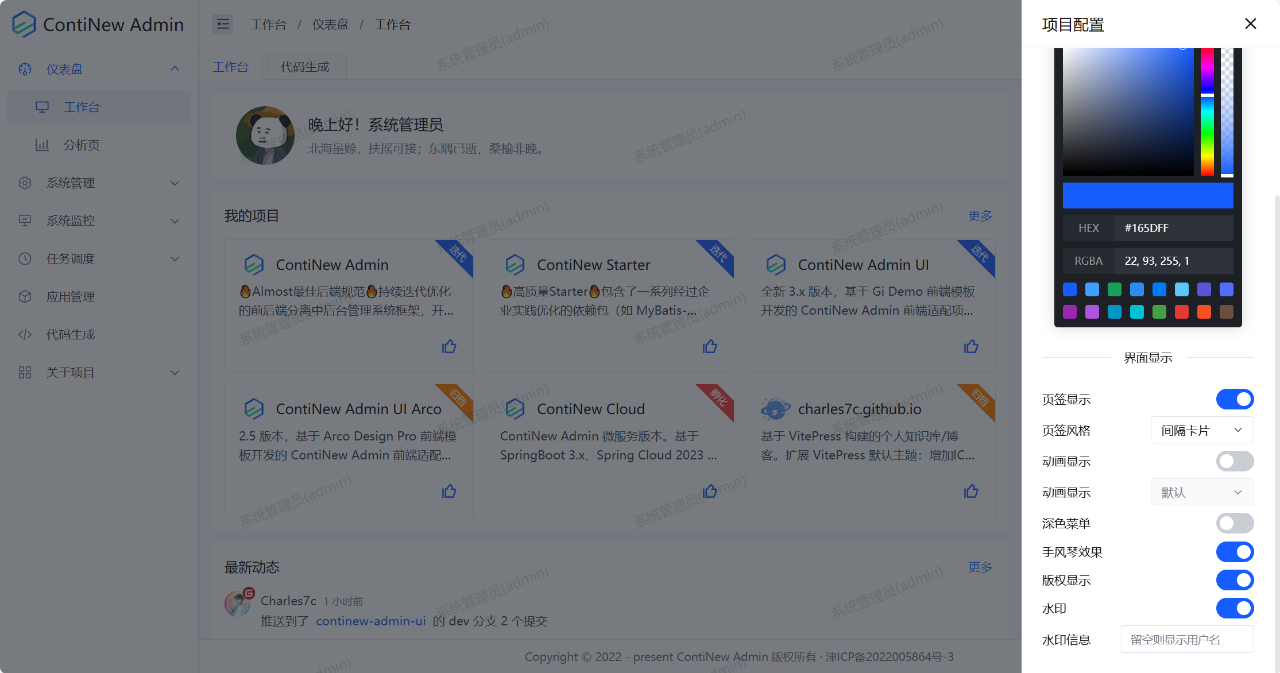Viewport: 1280px width, 673px height.
Task: Click the alpha transparency slider in color picker
Action: click(1227, 112)
